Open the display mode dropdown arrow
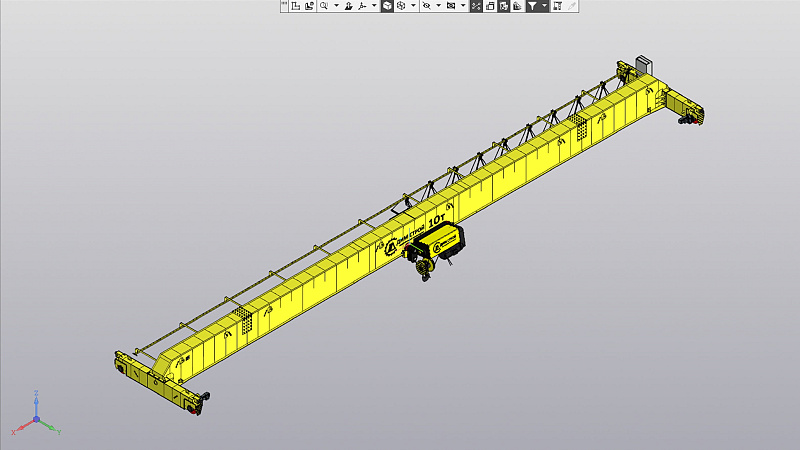Image resolution: width=800 pixels, height=450 pixels. click(x=413, y=6)
